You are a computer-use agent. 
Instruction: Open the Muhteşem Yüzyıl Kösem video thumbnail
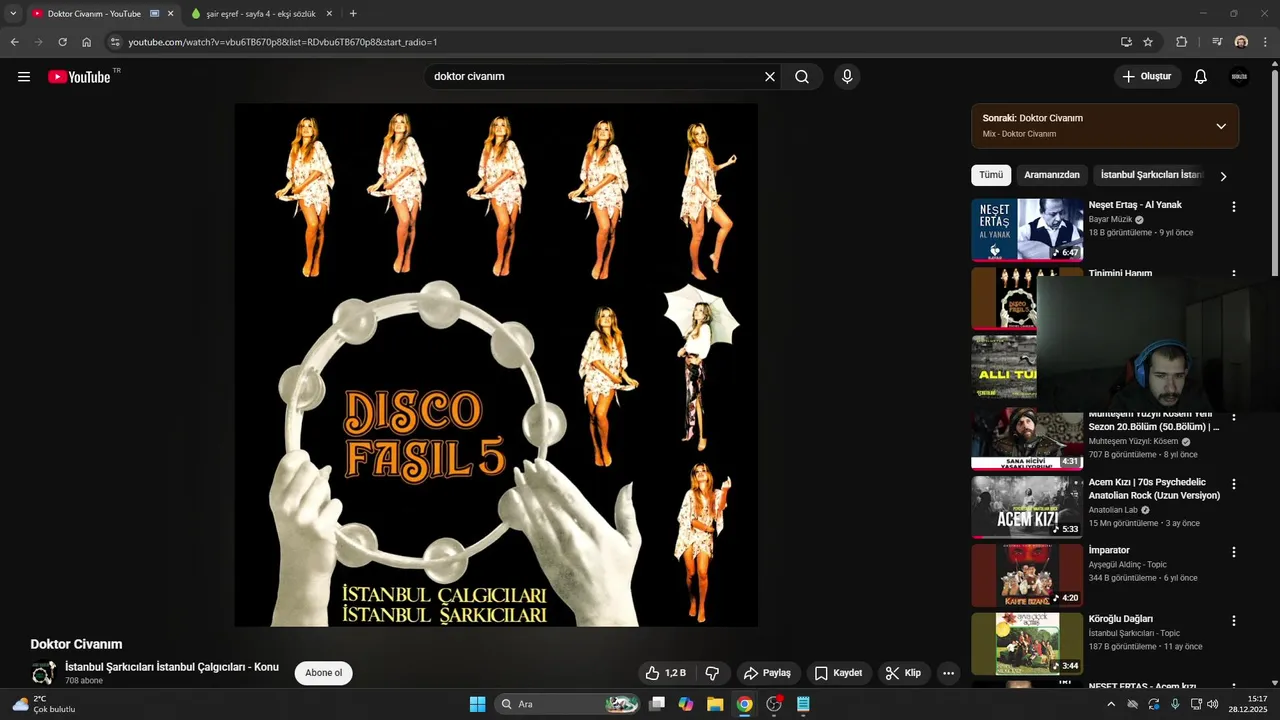pos(1027,440)
